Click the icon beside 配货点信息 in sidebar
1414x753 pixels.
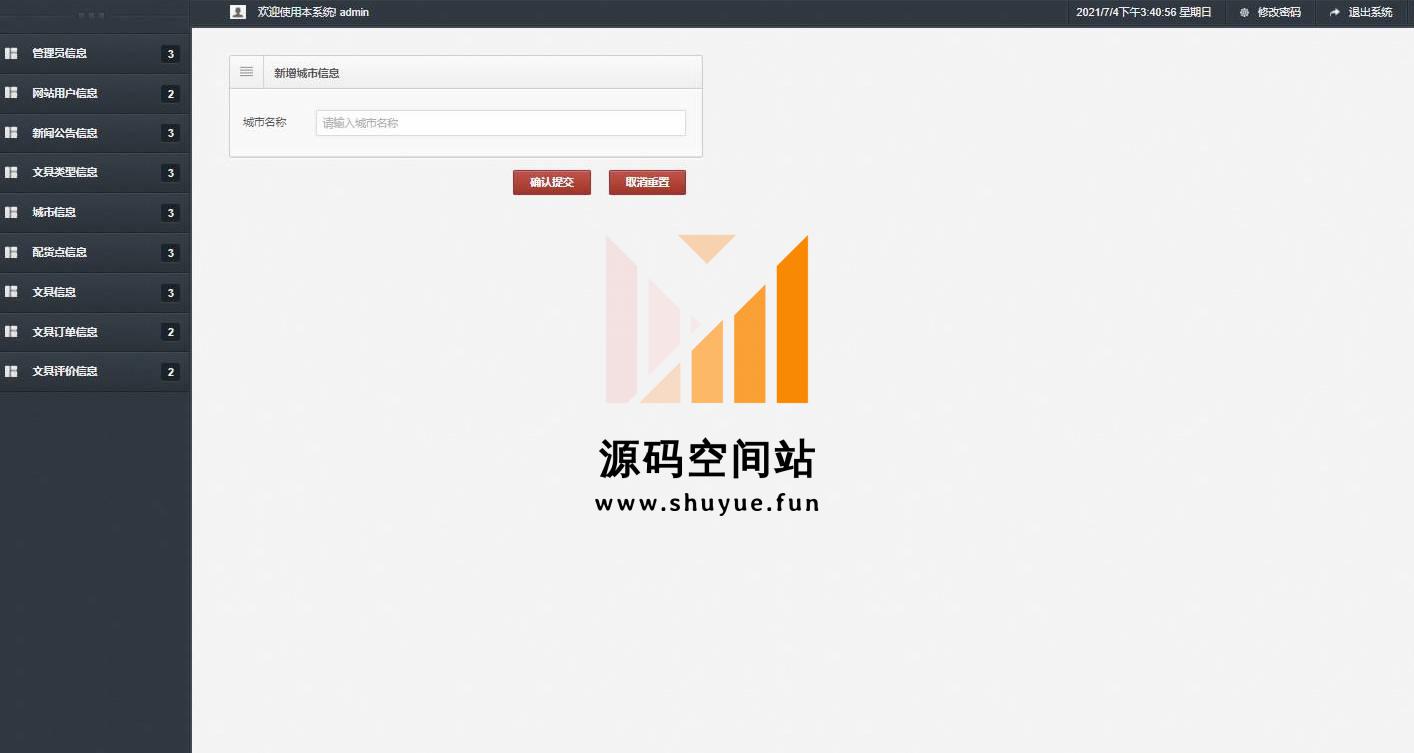click(x=11, y=252)
